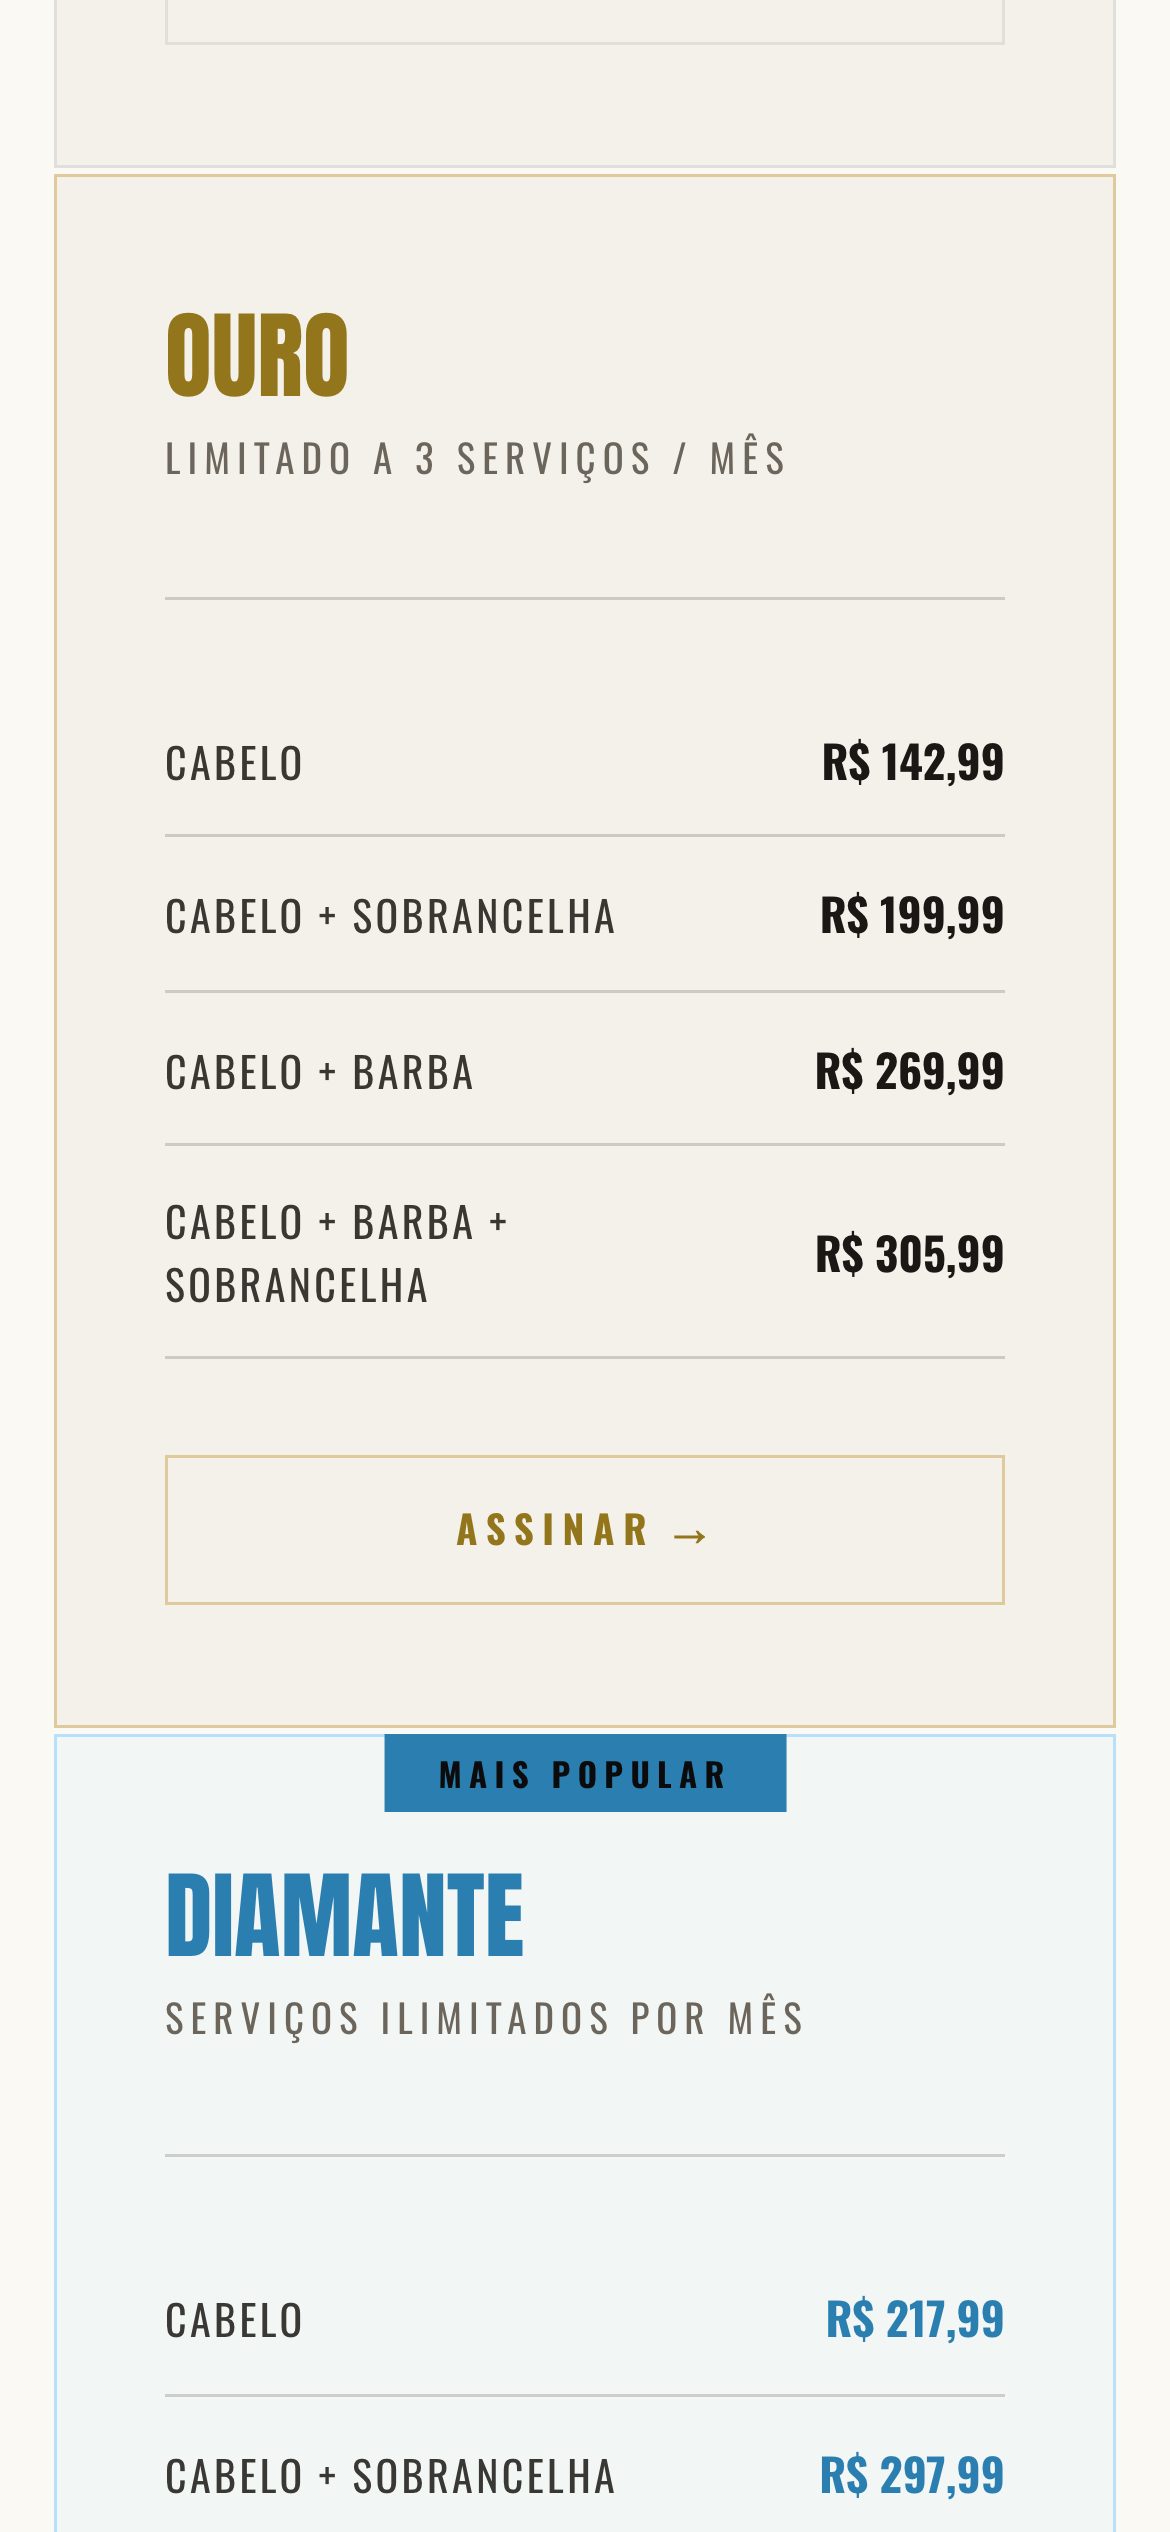Click the R$ 199,99 price

pos(911,915)
